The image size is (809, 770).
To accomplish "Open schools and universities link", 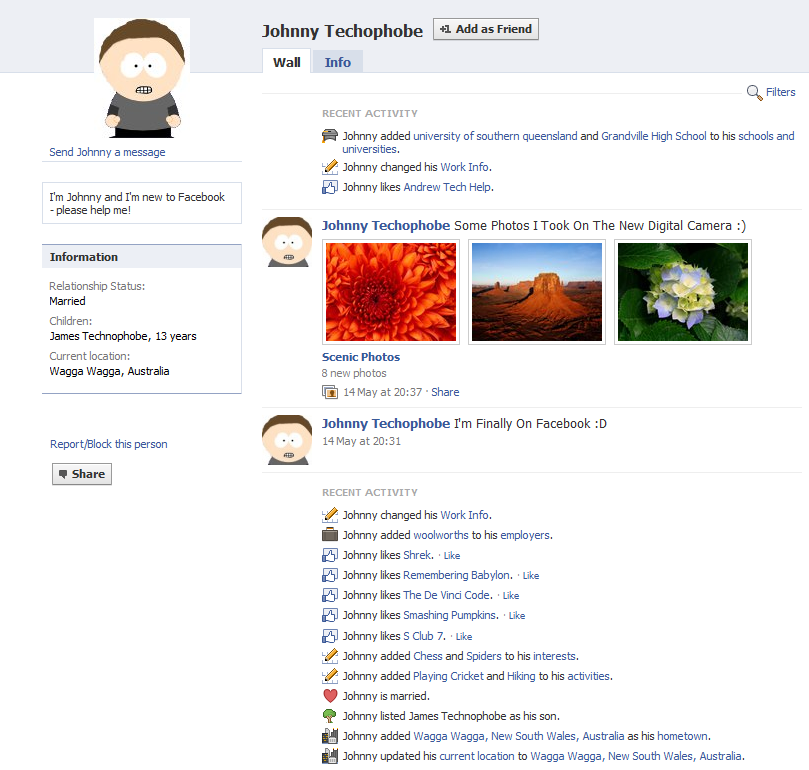I will pos(568,142).
